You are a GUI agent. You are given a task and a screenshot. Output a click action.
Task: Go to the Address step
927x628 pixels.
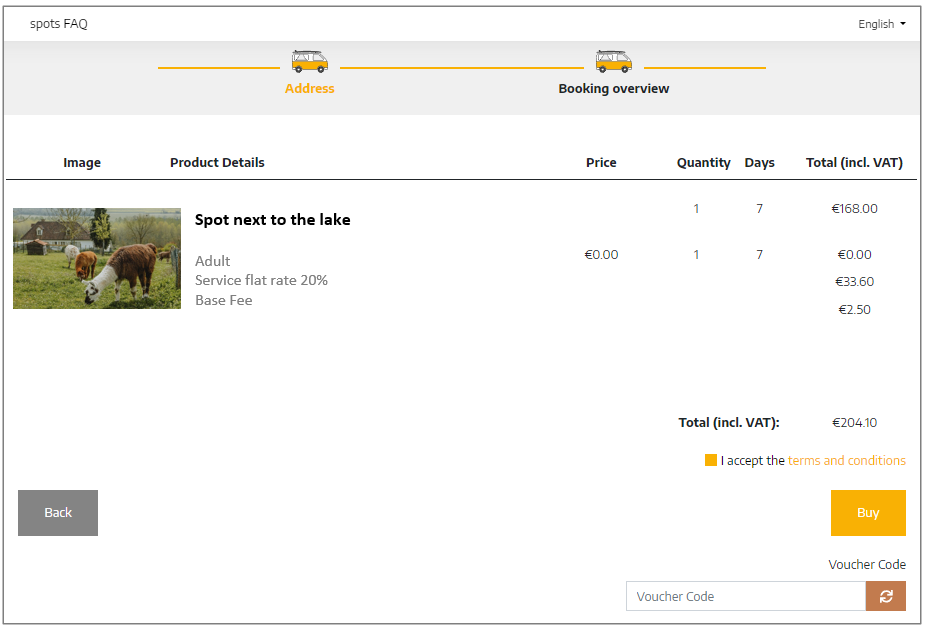[310, 89]
